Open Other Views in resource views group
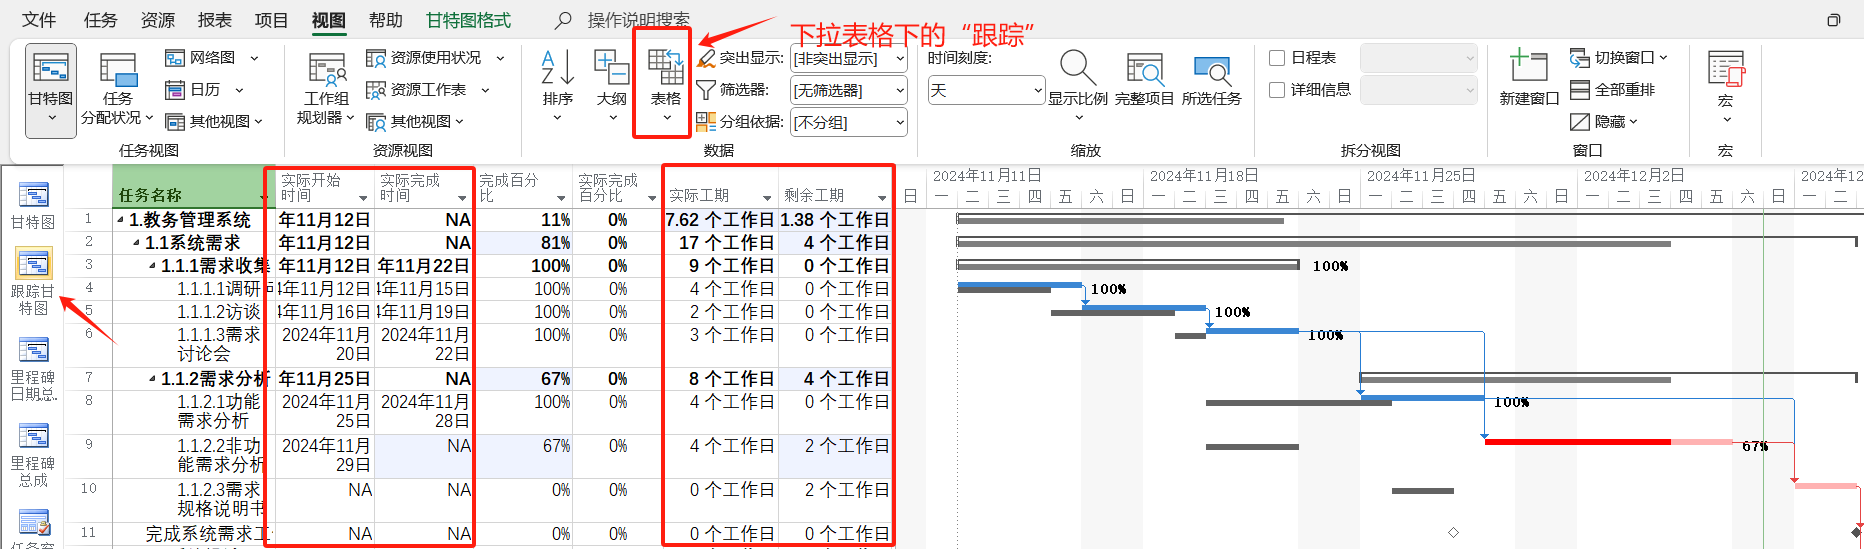This screenshot has width=1864, height=549. 415,122
